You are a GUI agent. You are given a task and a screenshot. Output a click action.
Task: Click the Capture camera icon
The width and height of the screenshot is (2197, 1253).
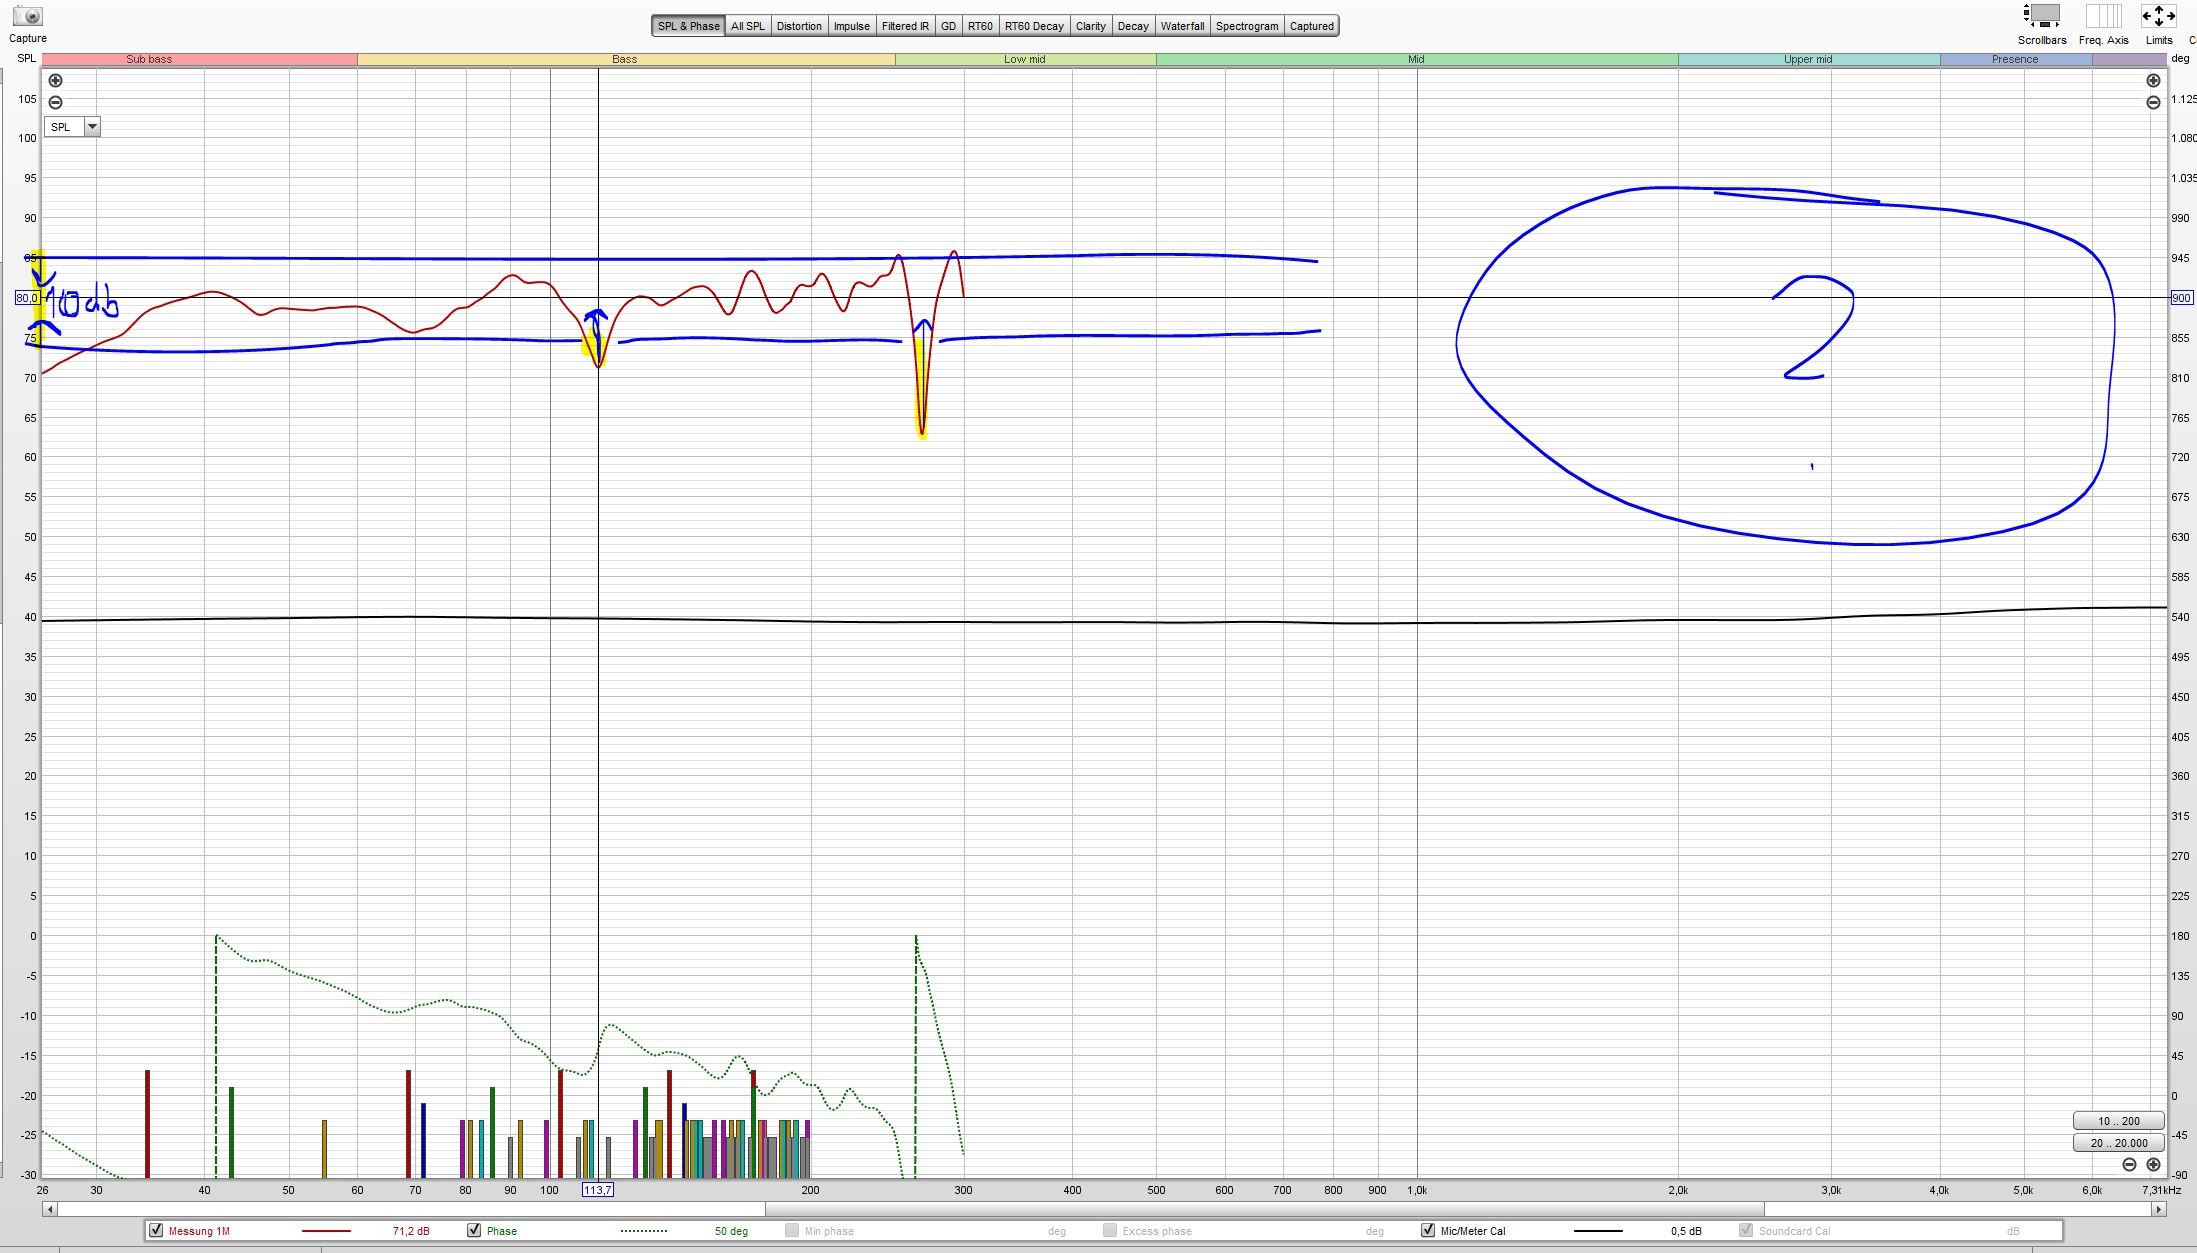28,17
